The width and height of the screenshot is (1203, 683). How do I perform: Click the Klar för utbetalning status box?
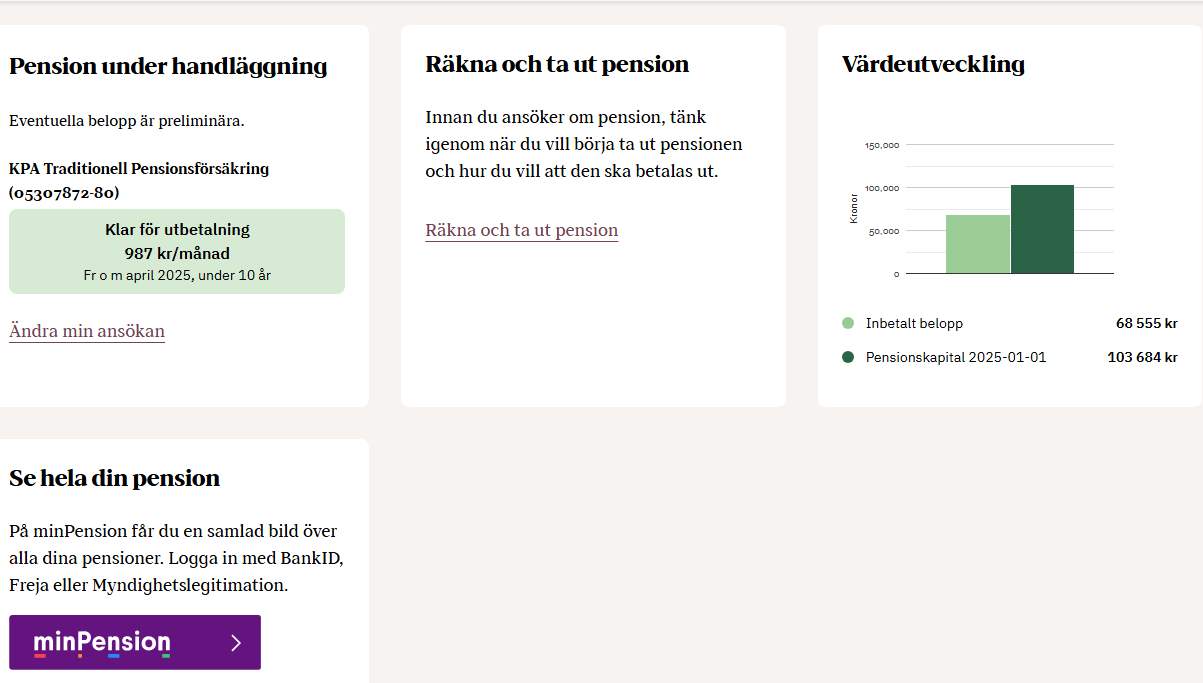click(x=177, y=251)
